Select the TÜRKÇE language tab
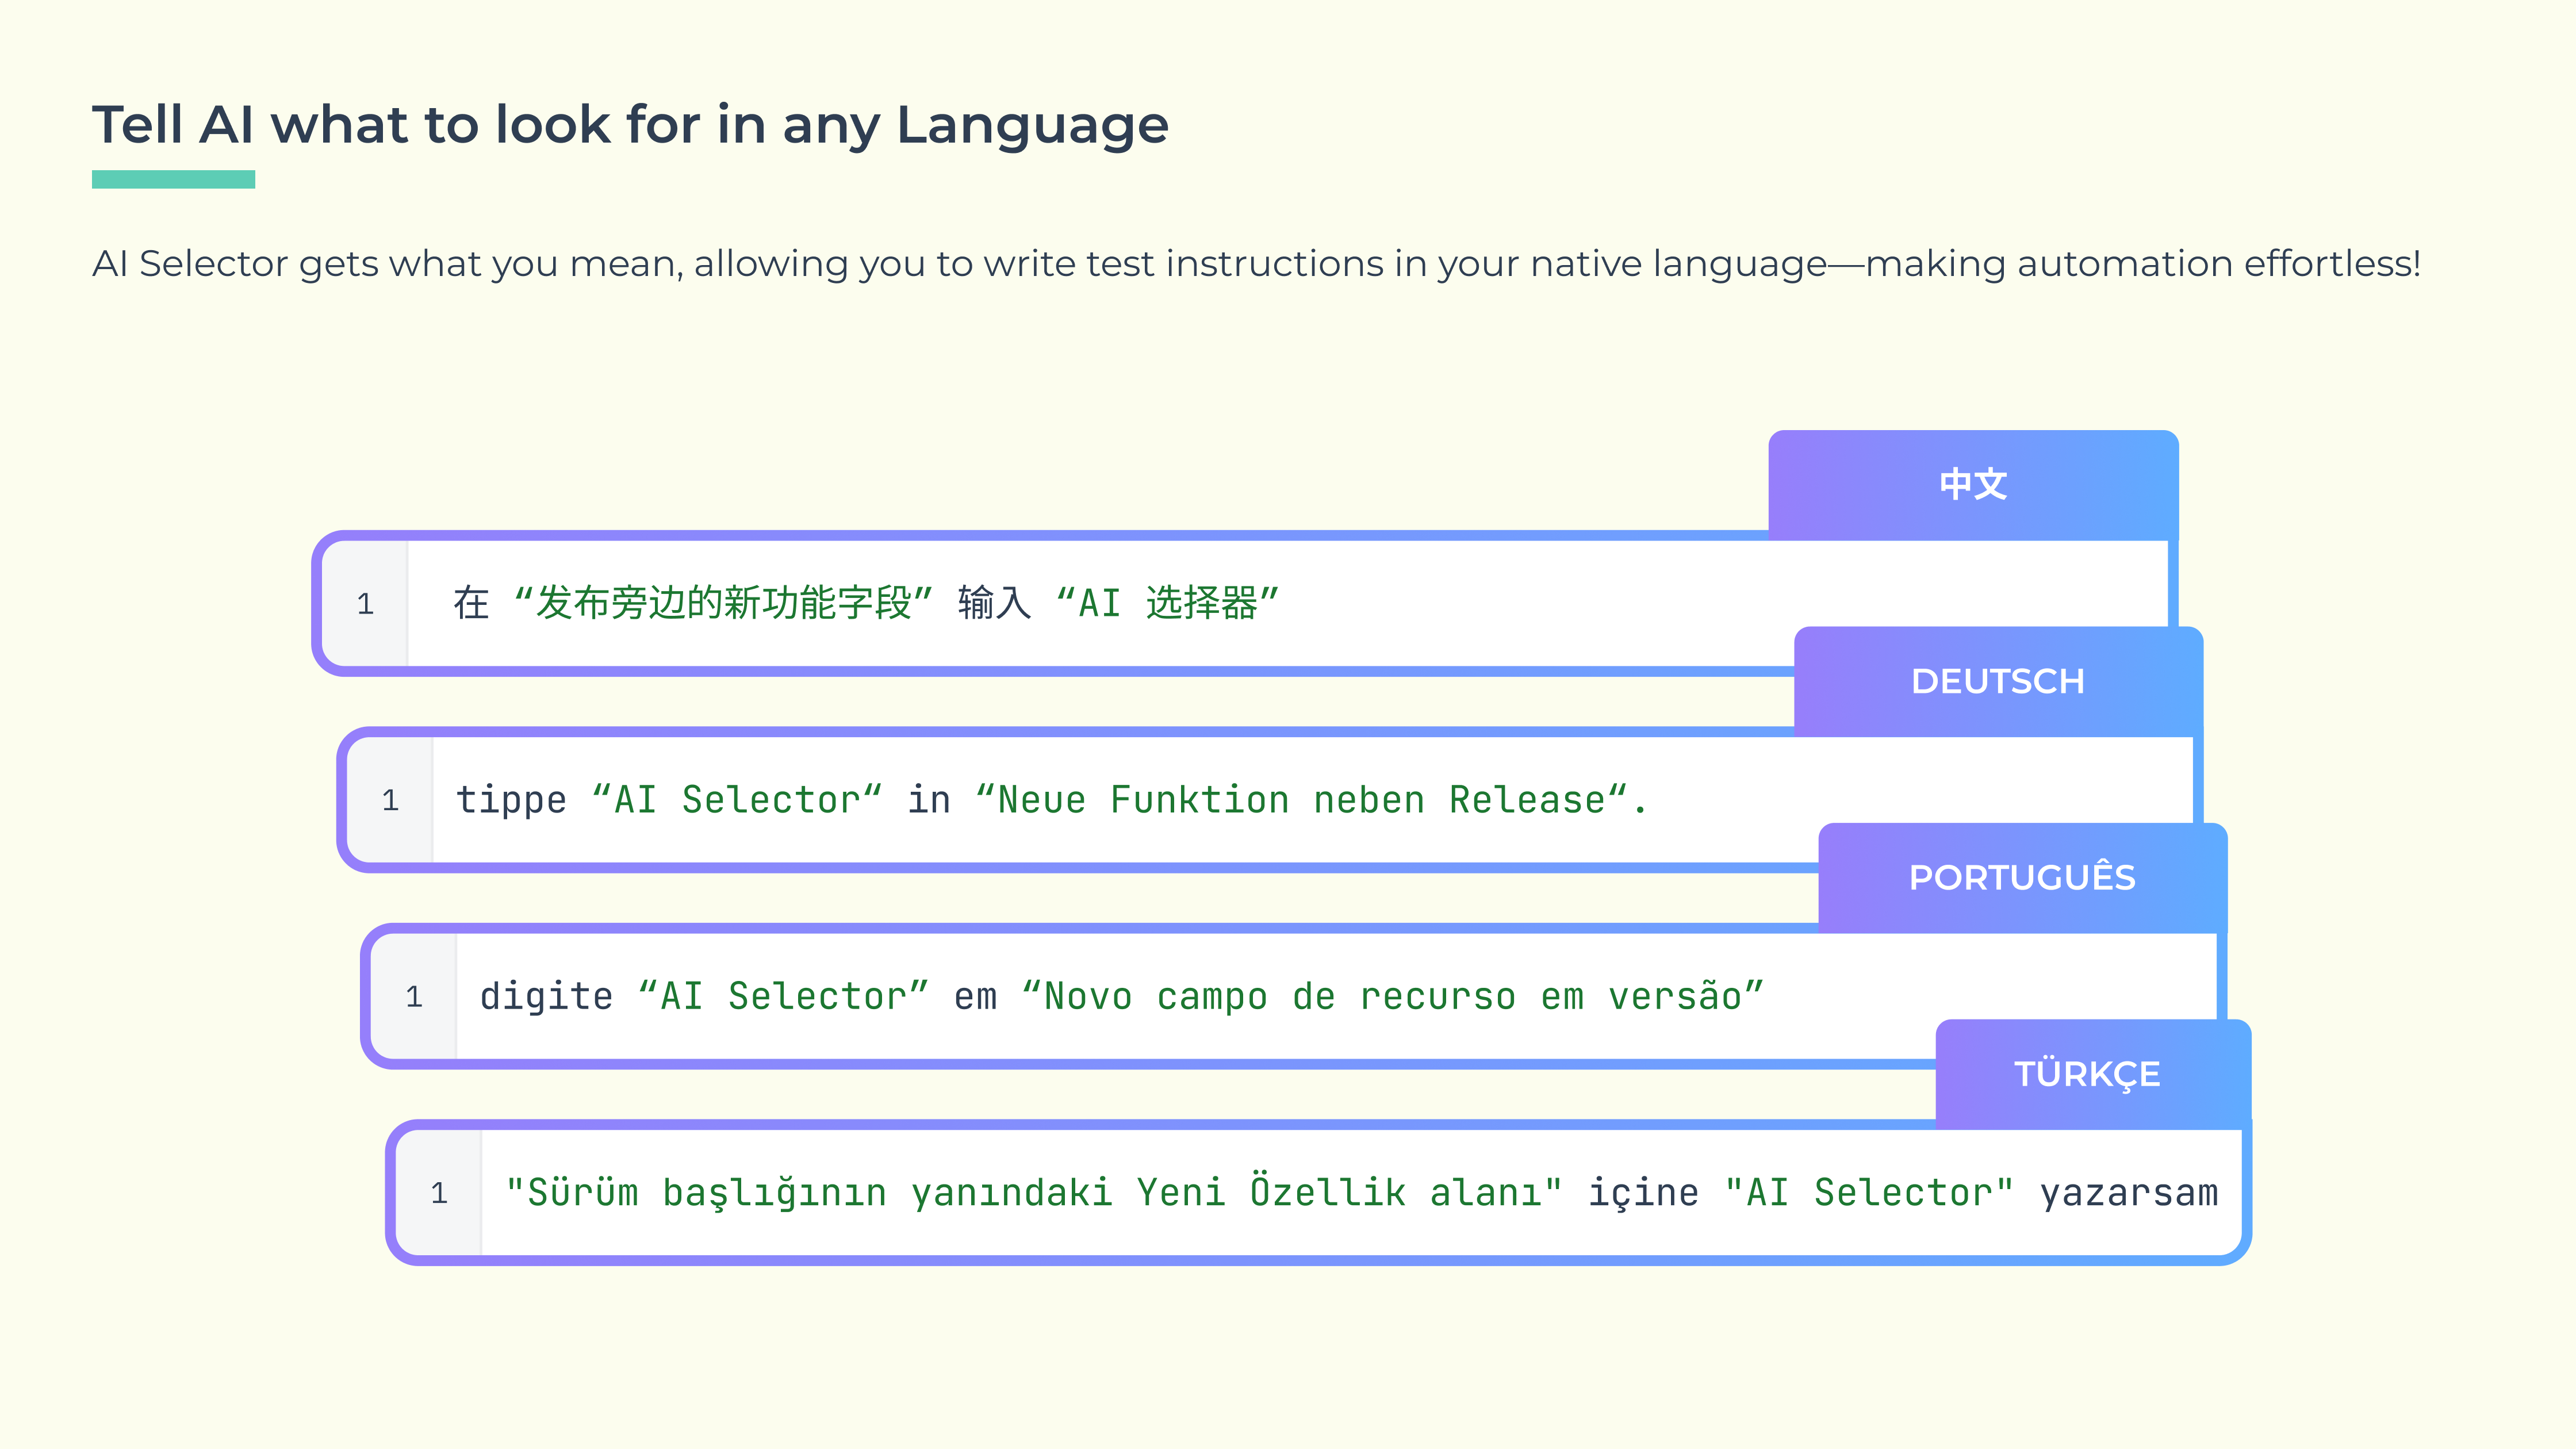2576x1449 pixels. point(2087,1074)
